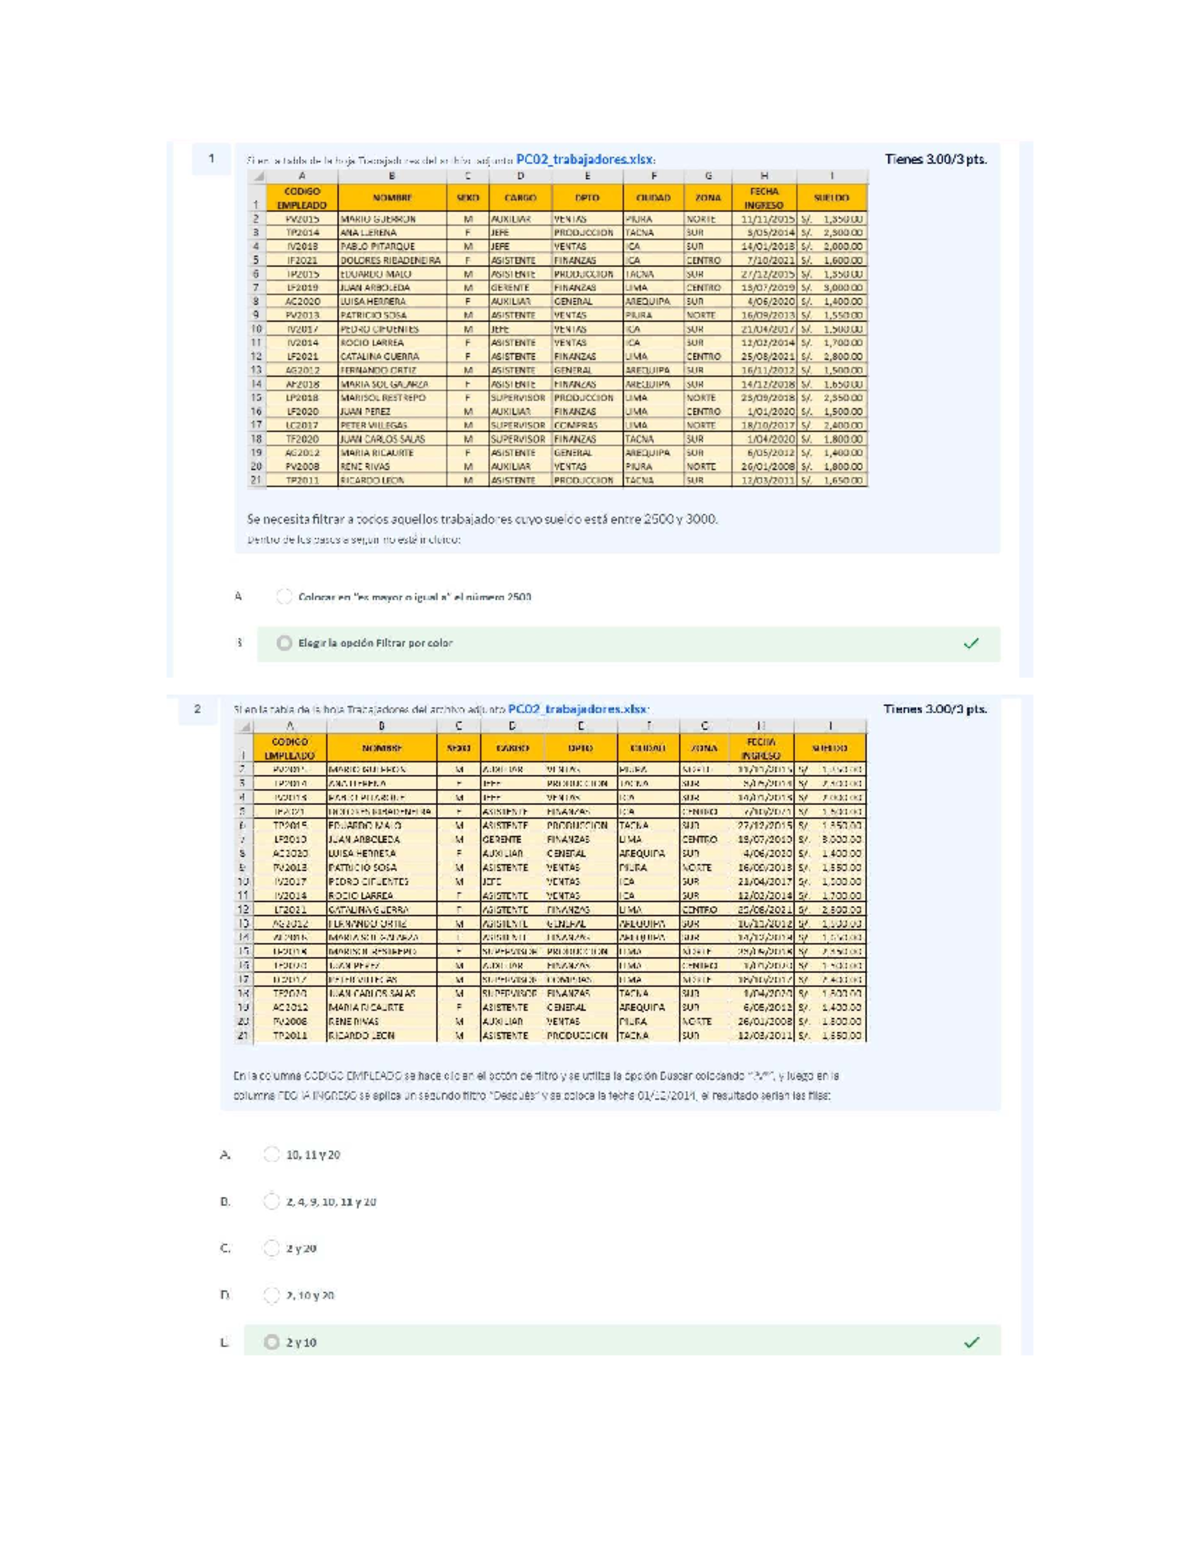Screen dimensions: 1200x1553
Task: Click select-all corner triangle in first spreadsheet
Action: pyautogui.click(x=258, y=176)
